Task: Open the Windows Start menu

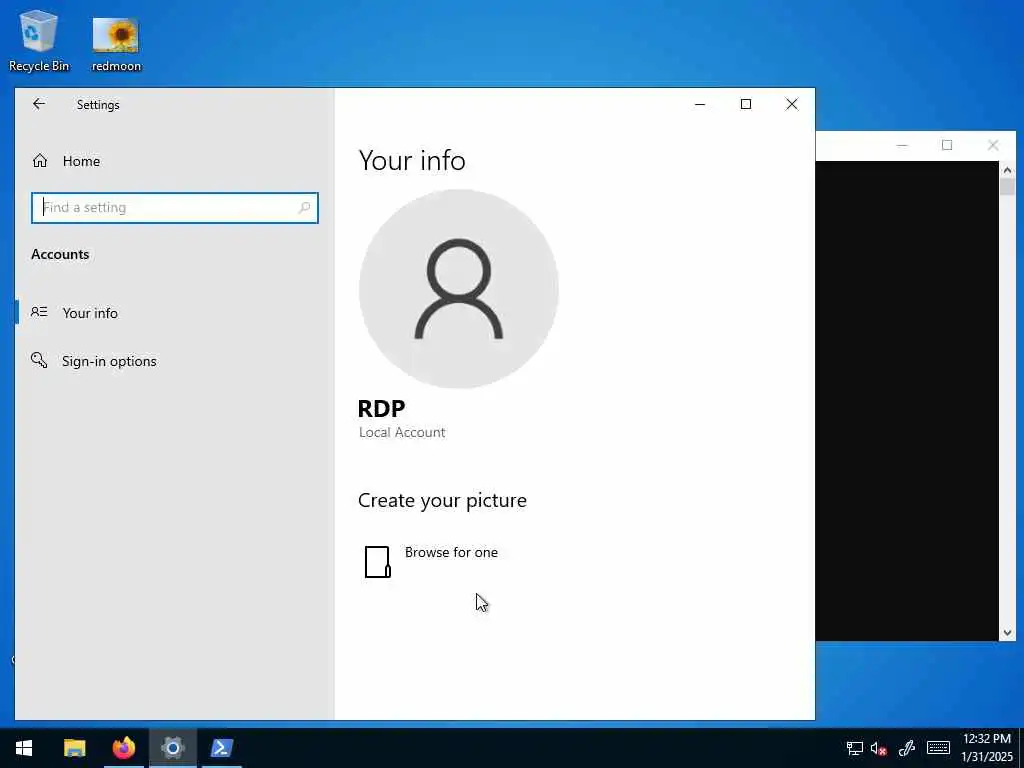Action: [24, 748]
